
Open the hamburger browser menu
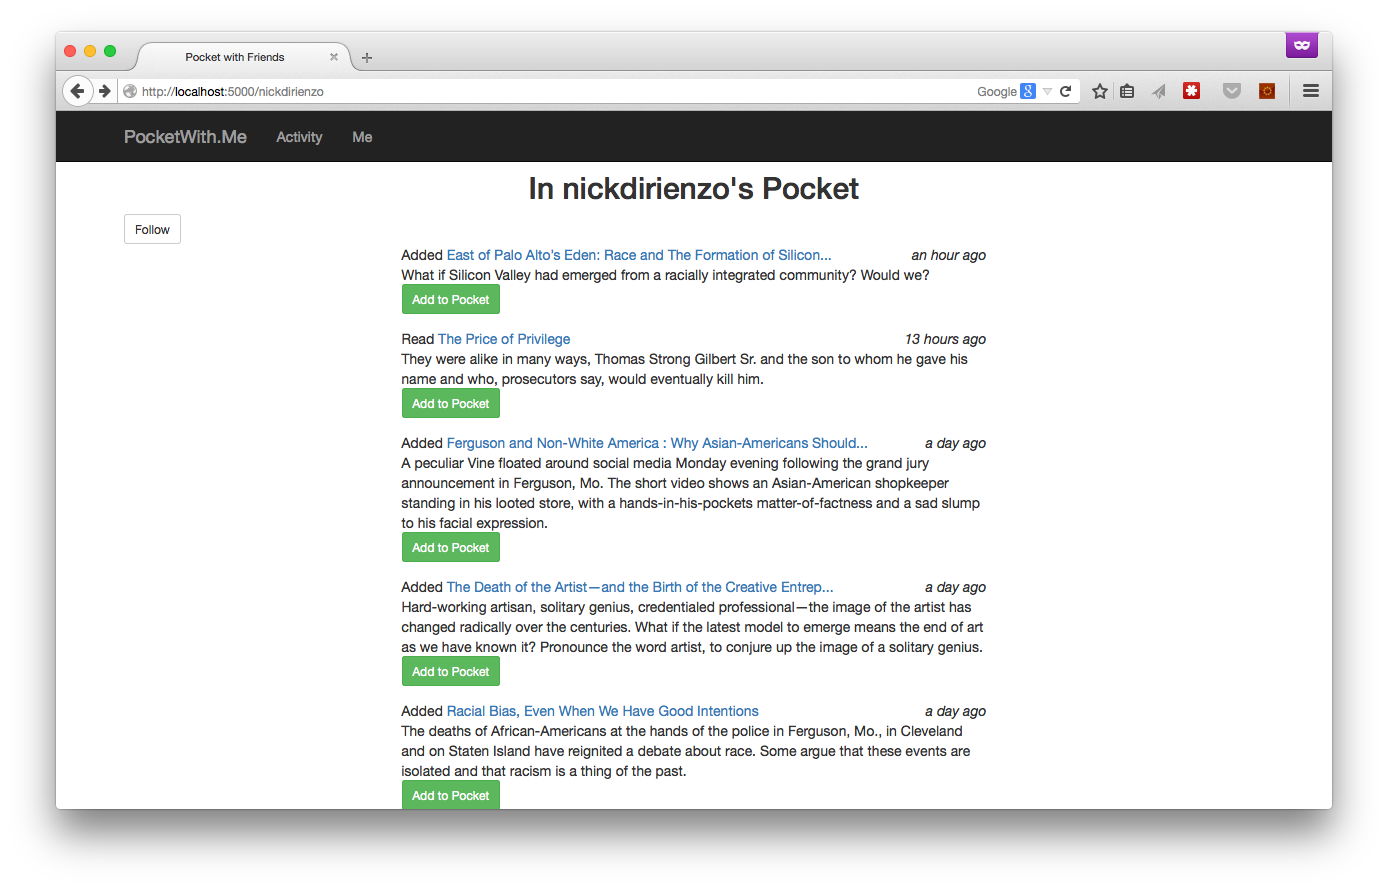coord(1311,91)
